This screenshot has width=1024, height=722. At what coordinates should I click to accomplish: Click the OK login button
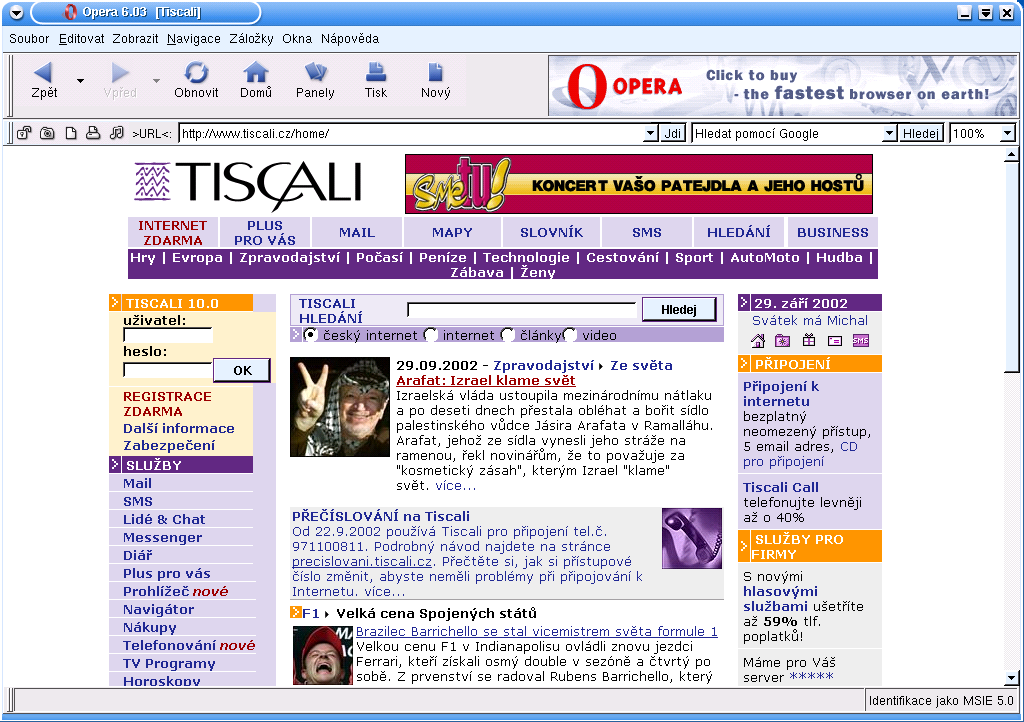[242, 370]
